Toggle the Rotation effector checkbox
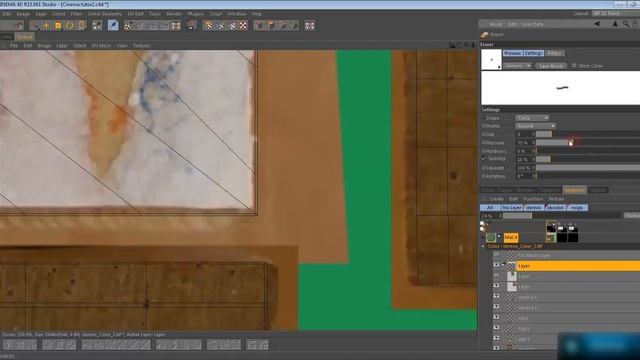Viewport: 640px width, 360px height. point(484,176)
